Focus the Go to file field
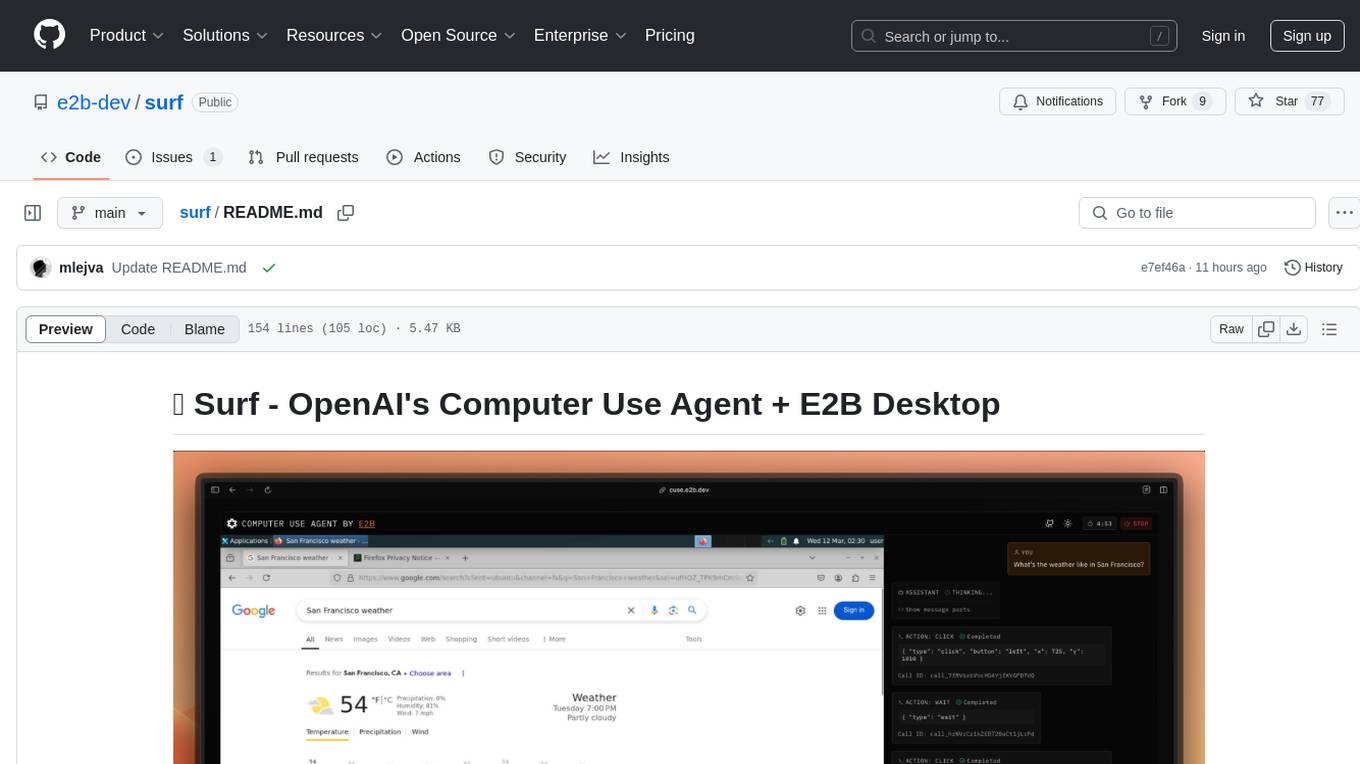 (1197, 213)
